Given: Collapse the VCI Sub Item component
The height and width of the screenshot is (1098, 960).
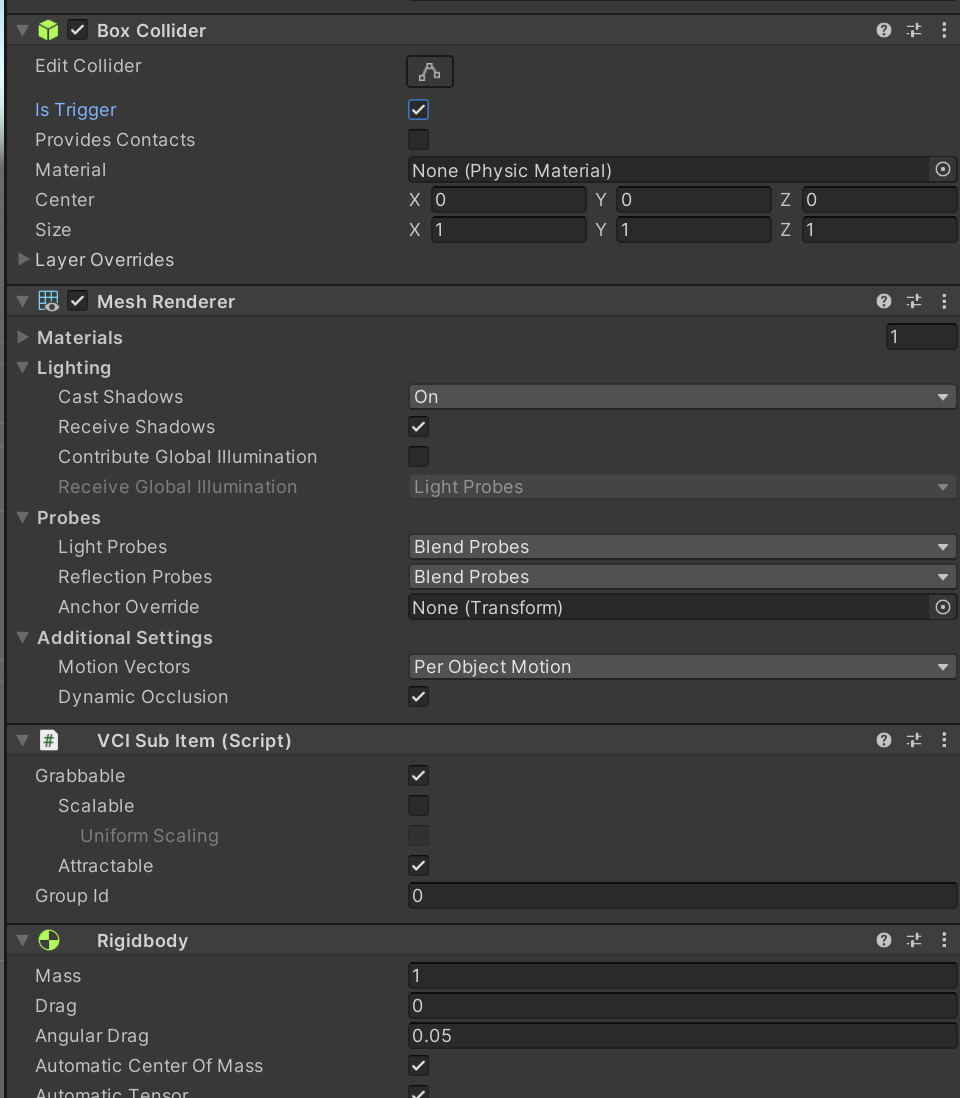Looking at the screenshot, I should pyautogui.click(x=22, y=740).
